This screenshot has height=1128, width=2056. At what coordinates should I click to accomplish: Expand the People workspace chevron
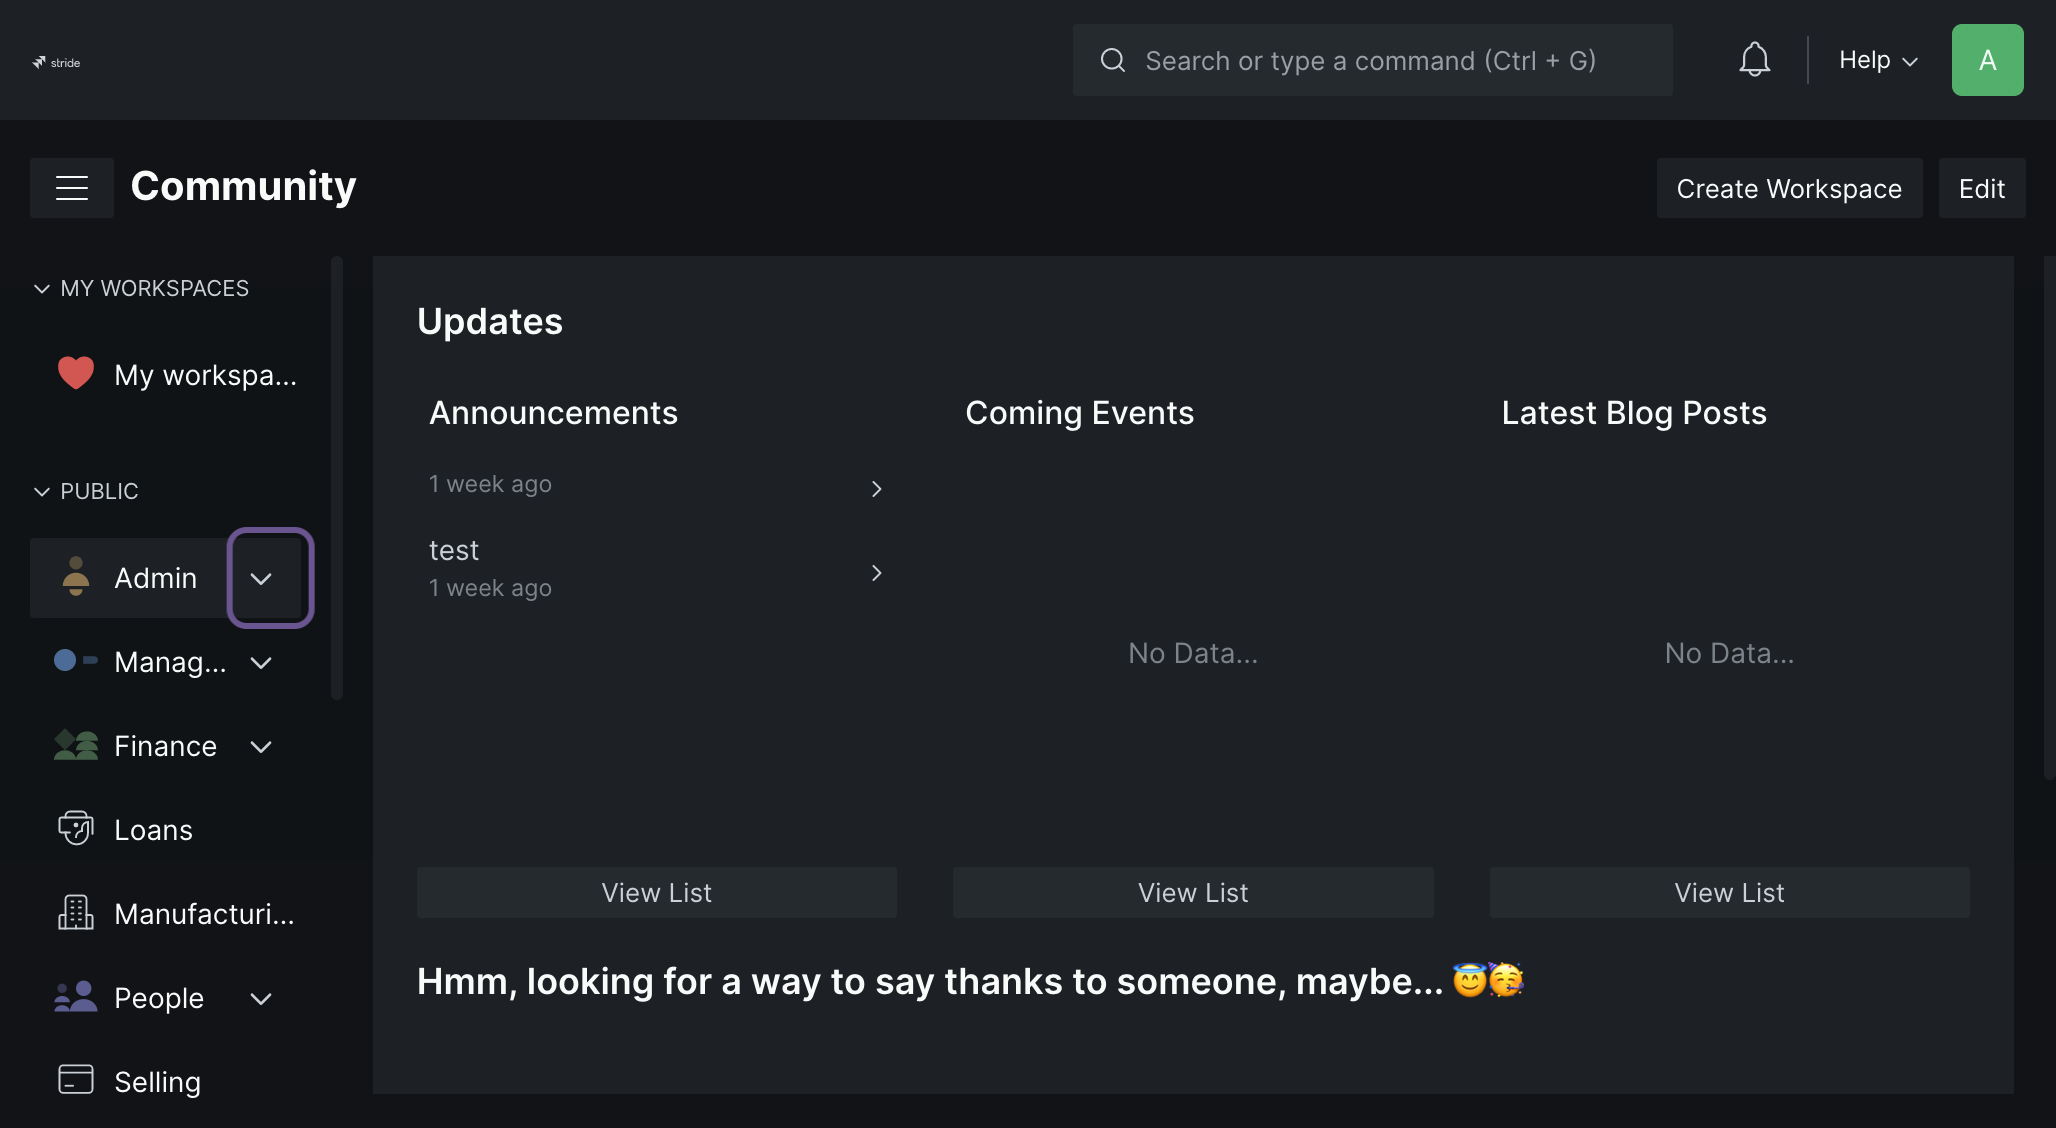261,999
